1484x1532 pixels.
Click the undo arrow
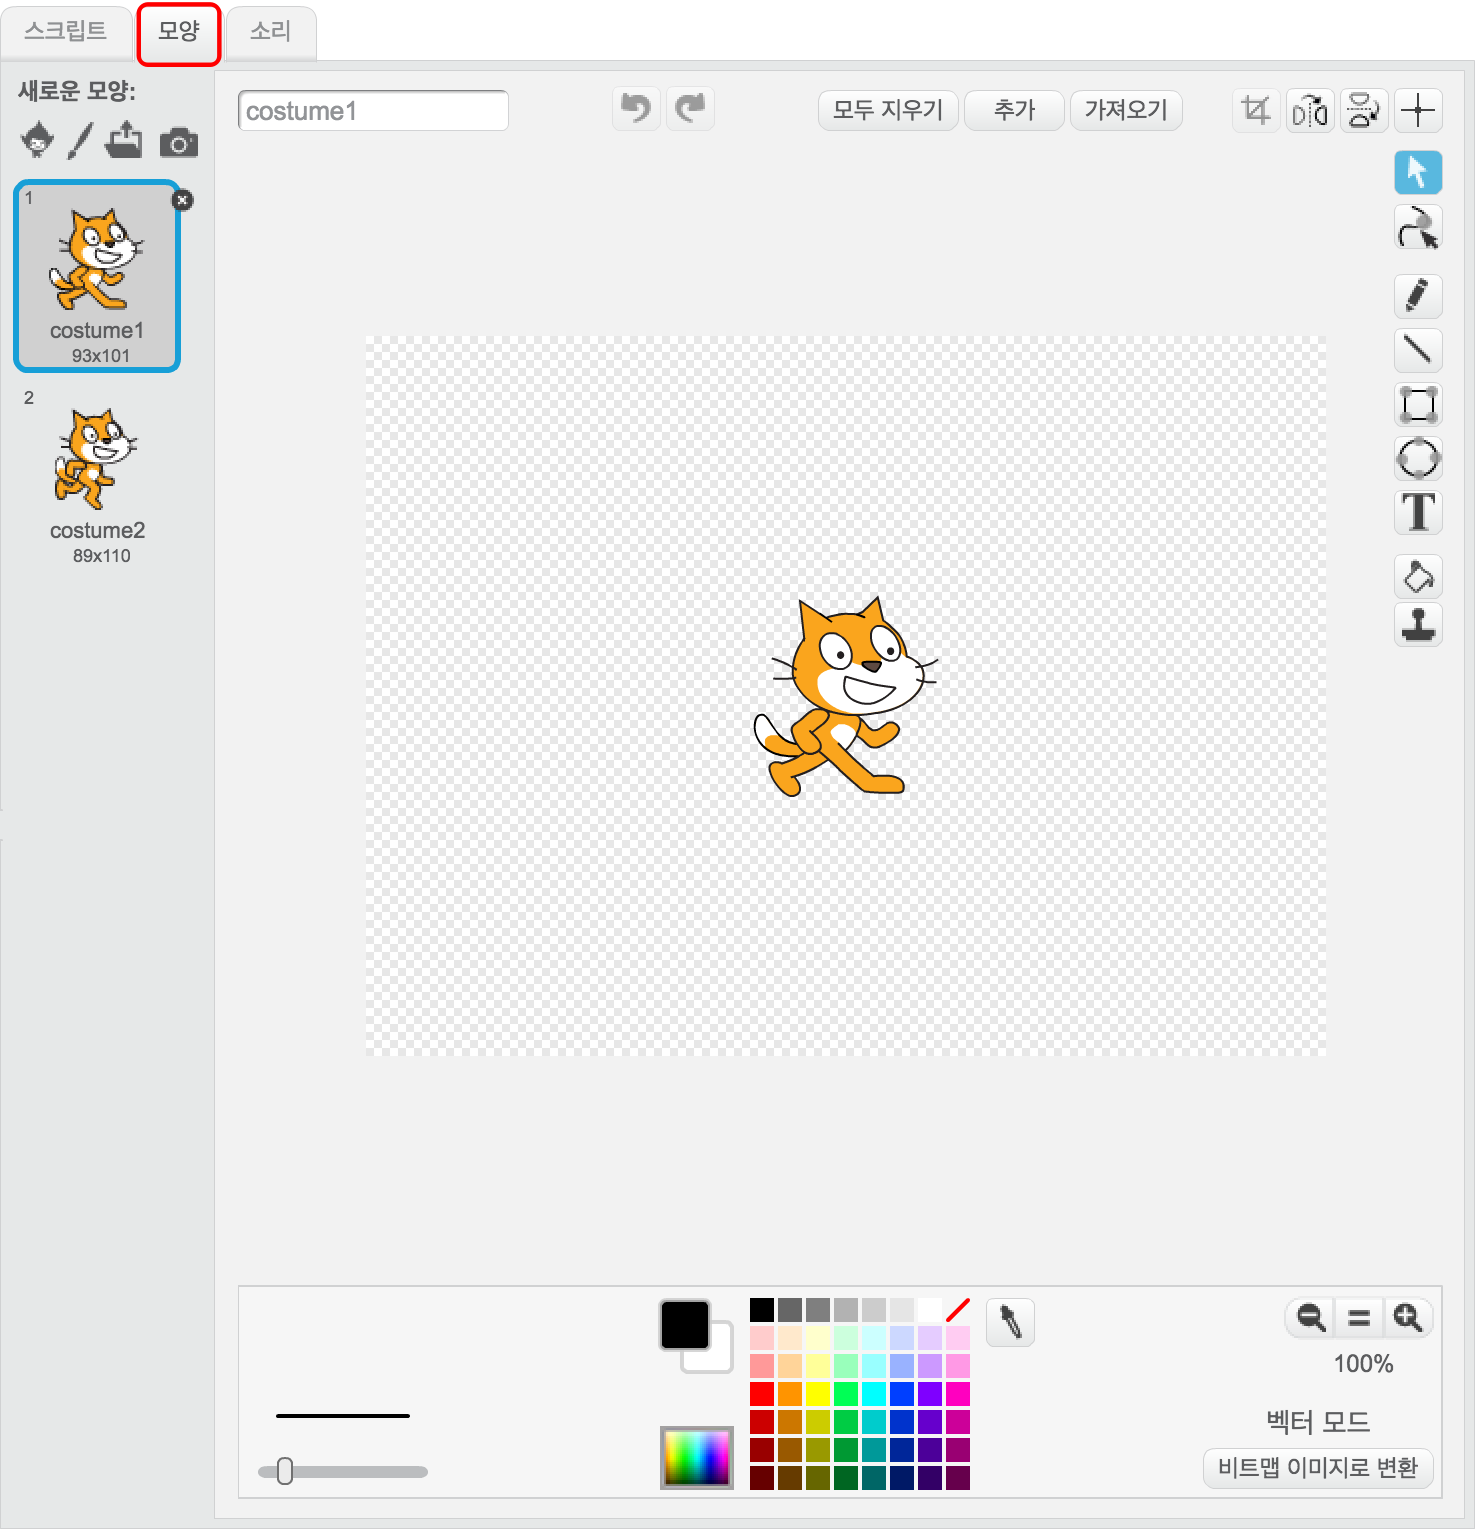tap(636, 108)
